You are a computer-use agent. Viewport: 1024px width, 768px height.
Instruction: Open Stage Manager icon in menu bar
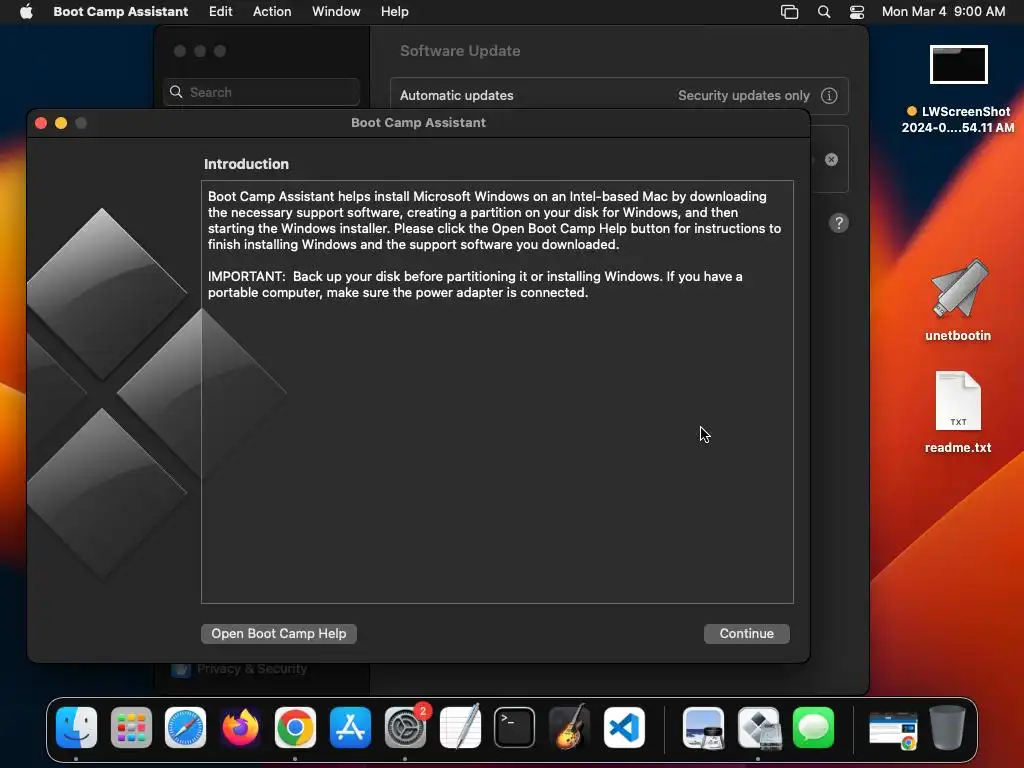point(789,12)
